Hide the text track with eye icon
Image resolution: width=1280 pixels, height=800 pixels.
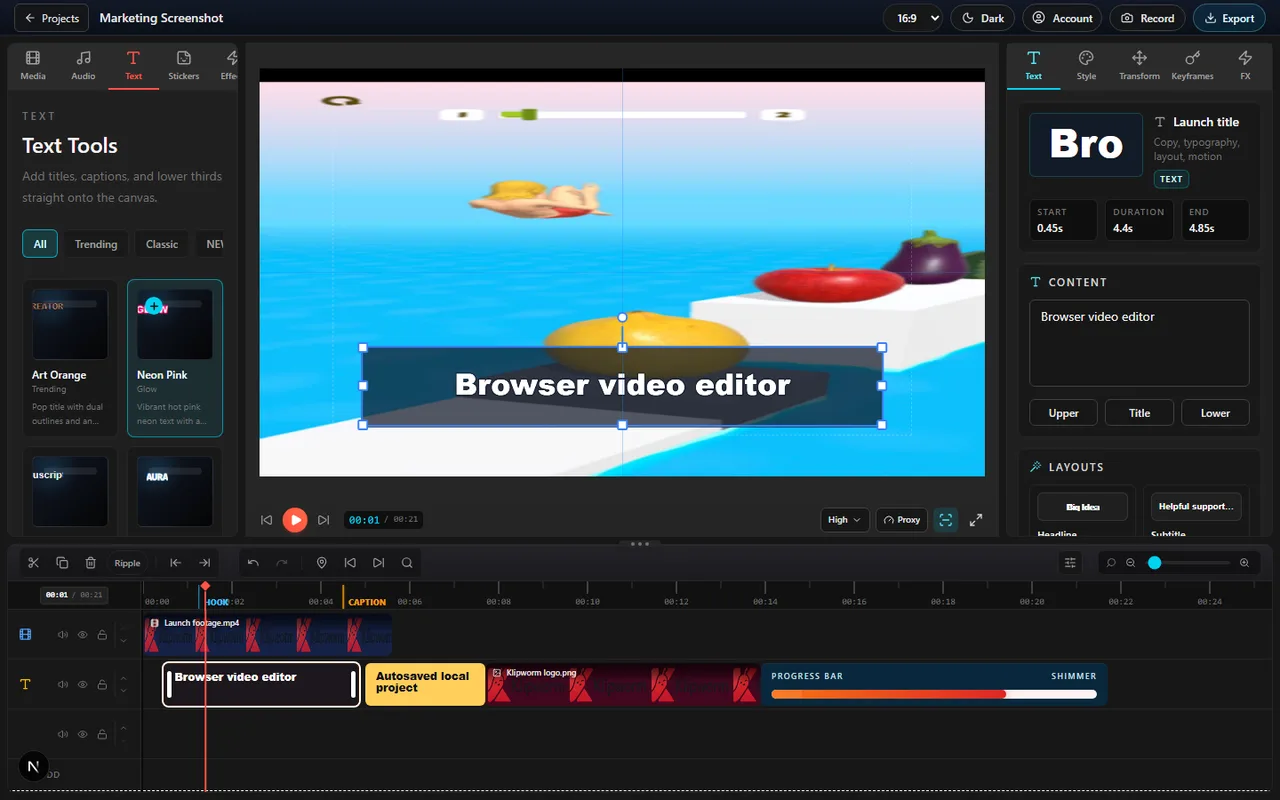click(83, 685)
